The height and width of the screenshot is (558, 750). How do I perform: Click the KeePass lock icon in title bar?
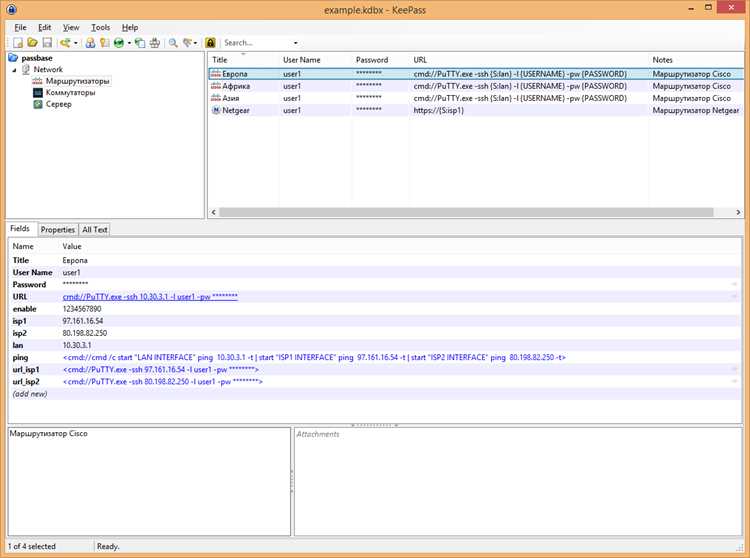[11, 9]
